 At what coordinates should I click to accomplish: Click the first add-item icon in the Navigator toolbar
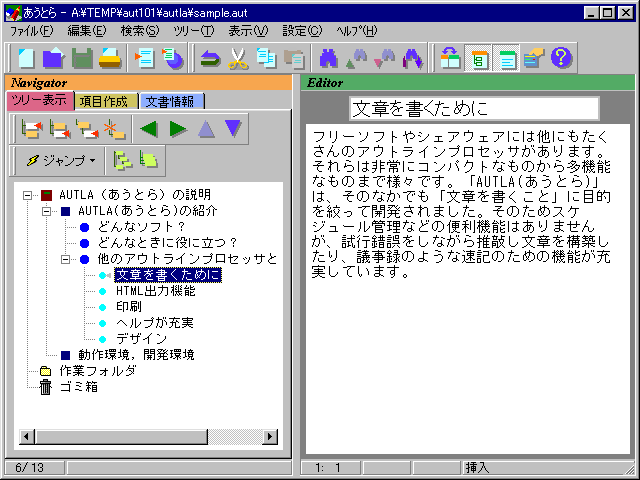click(31, 129)
